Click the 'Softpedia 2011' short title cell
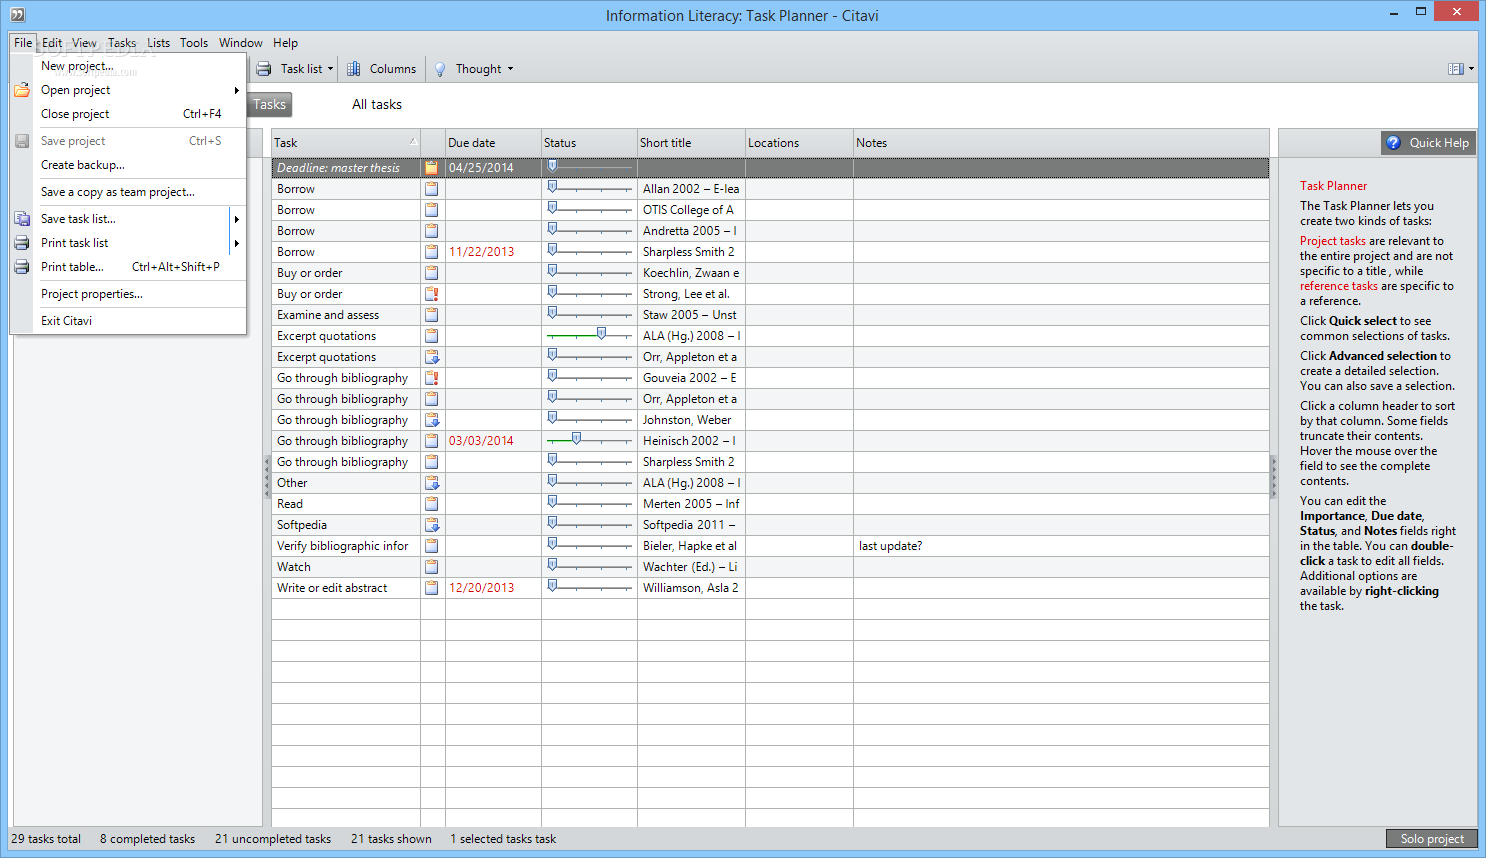 pyautogui.click(x=691, y=525)
